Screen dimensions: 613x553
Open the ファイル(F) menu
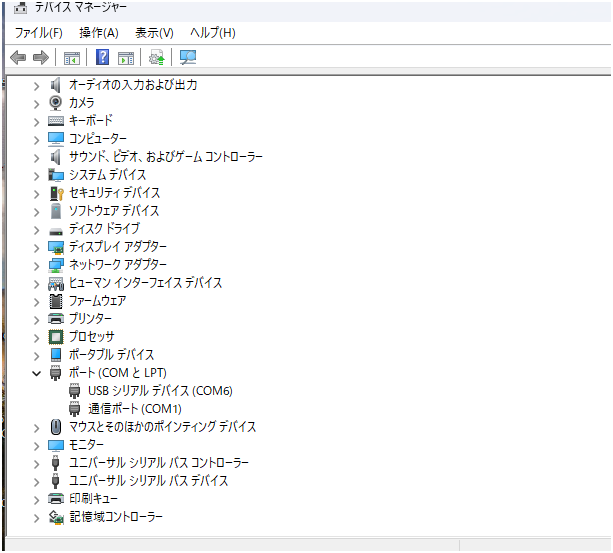pyautogui.click(x=38, y=32)
